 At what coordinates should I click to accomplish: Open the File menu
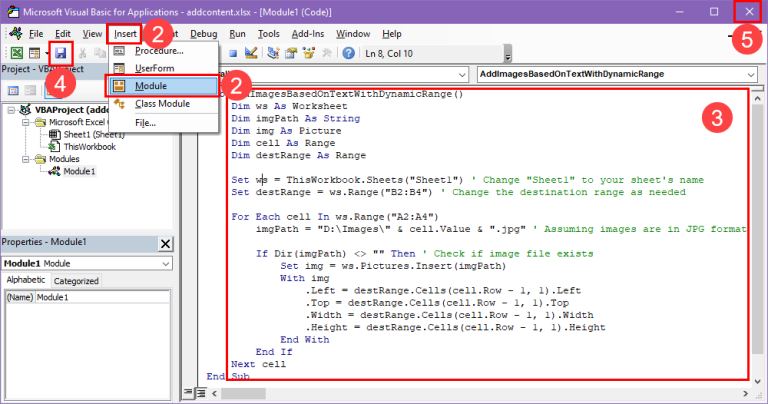tap(36, 34)
